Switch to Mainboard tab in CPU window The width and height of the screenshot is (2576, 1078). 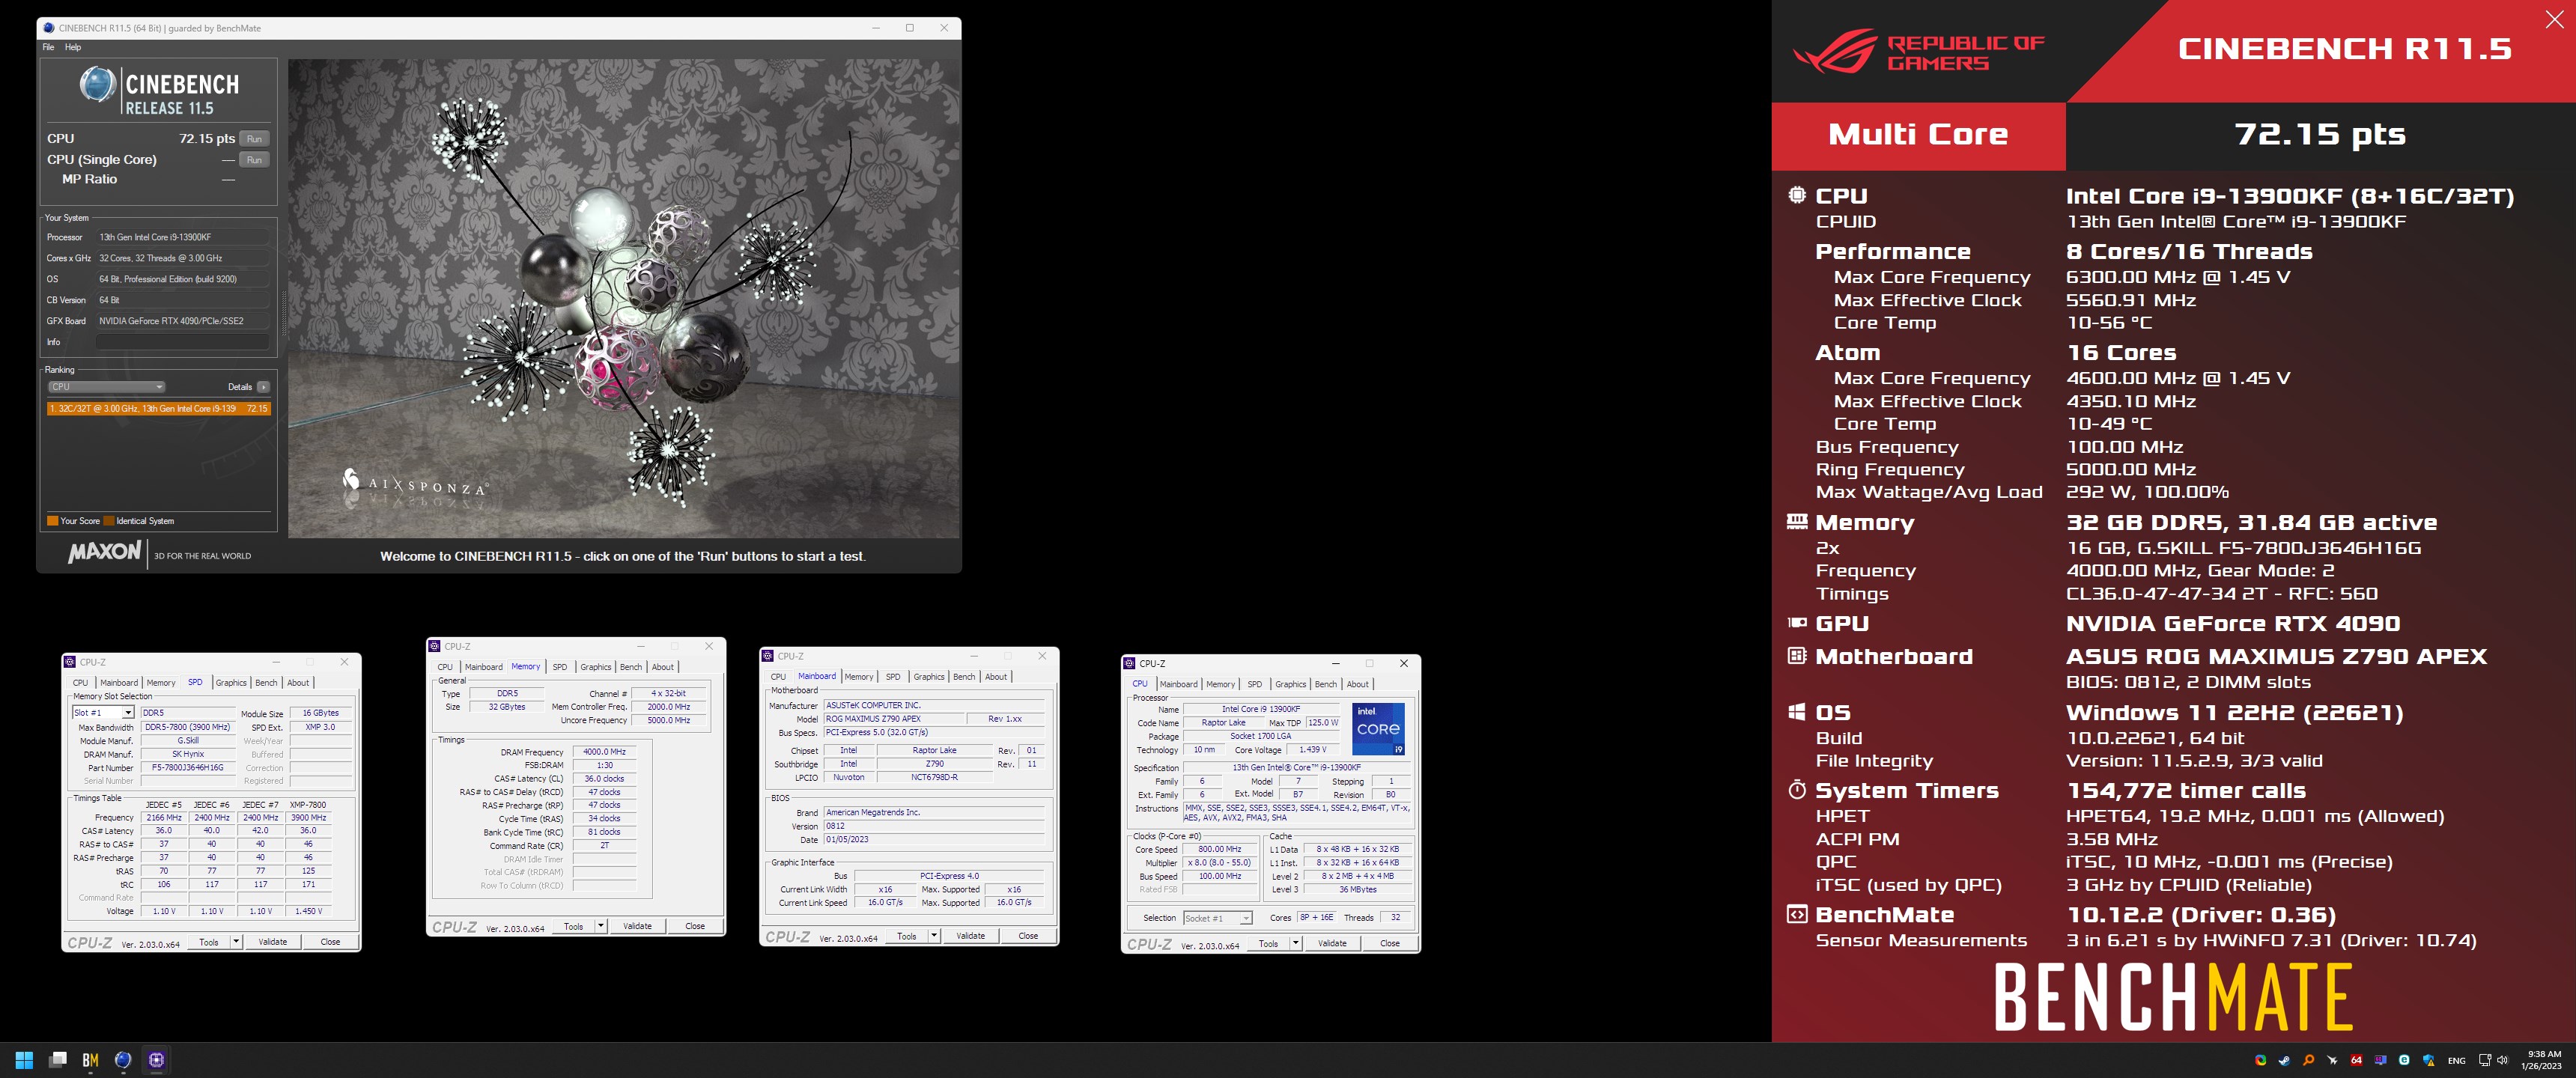pyautogui.click(x=1178, y=684)
